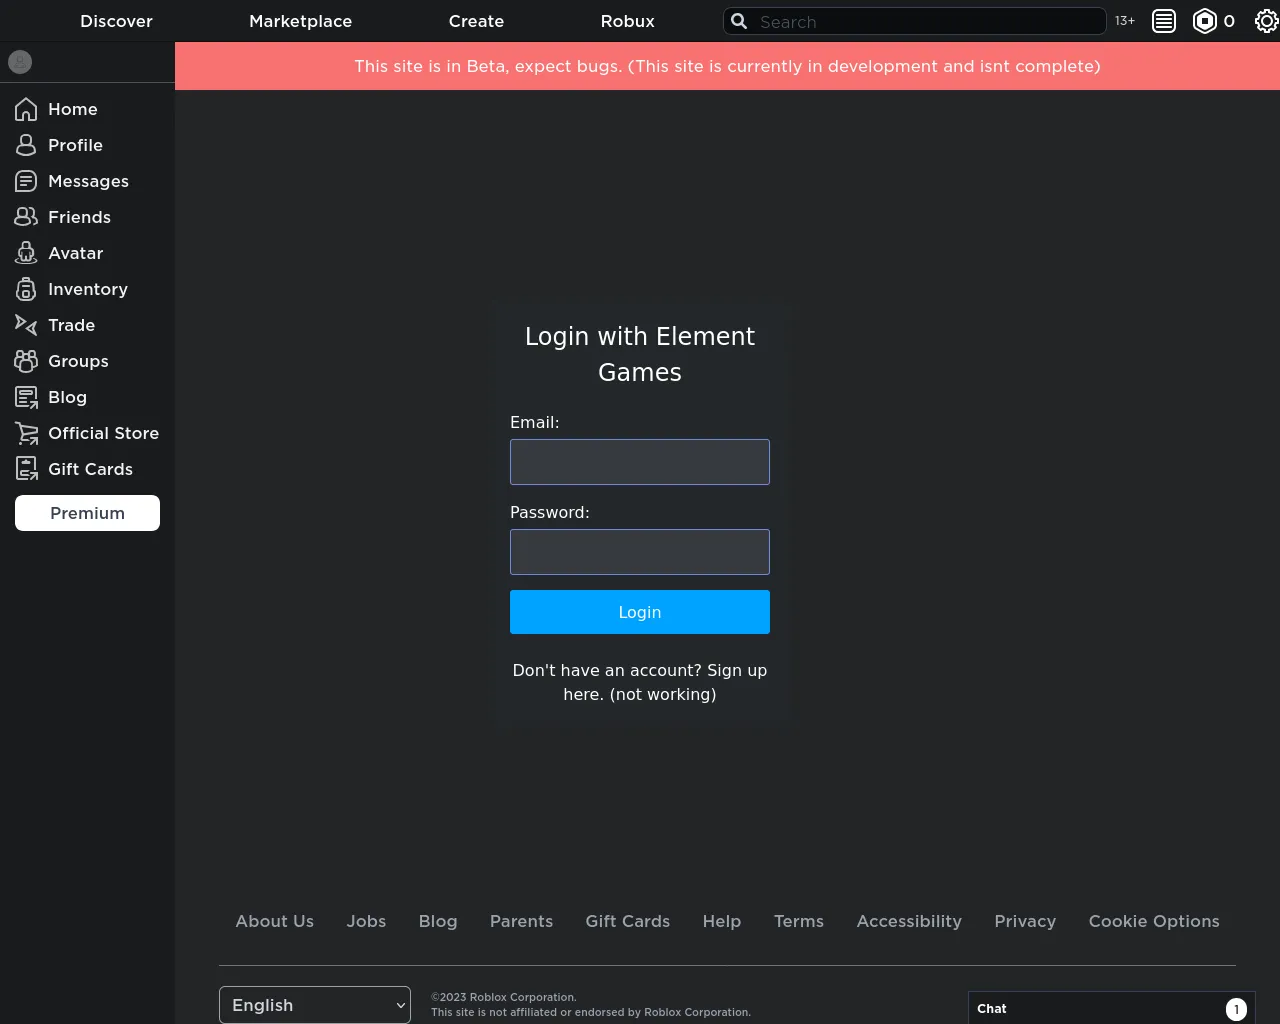Open the Help footer link

[722, 921]
